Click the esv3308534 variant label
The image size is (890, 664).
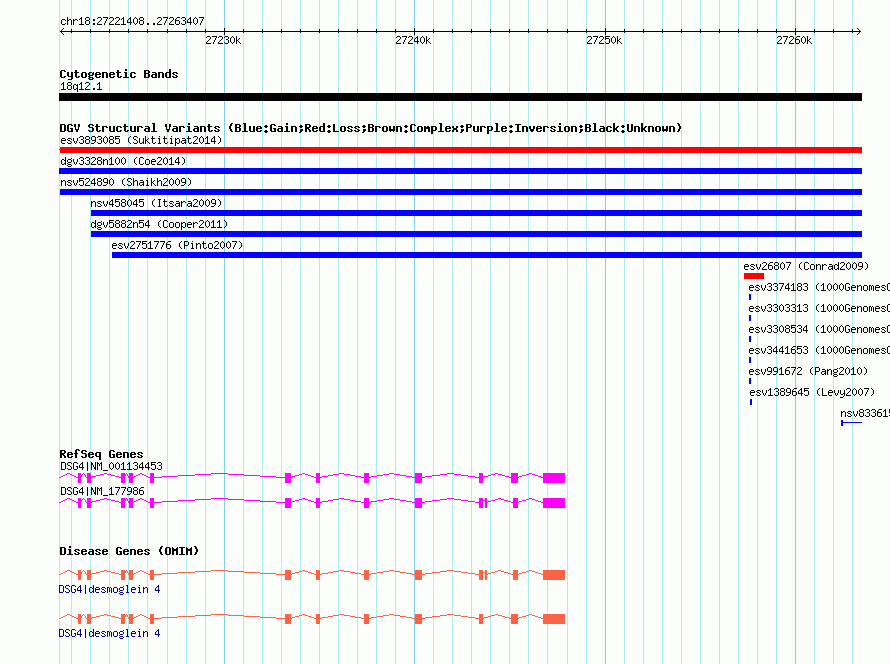click(819, 329)
